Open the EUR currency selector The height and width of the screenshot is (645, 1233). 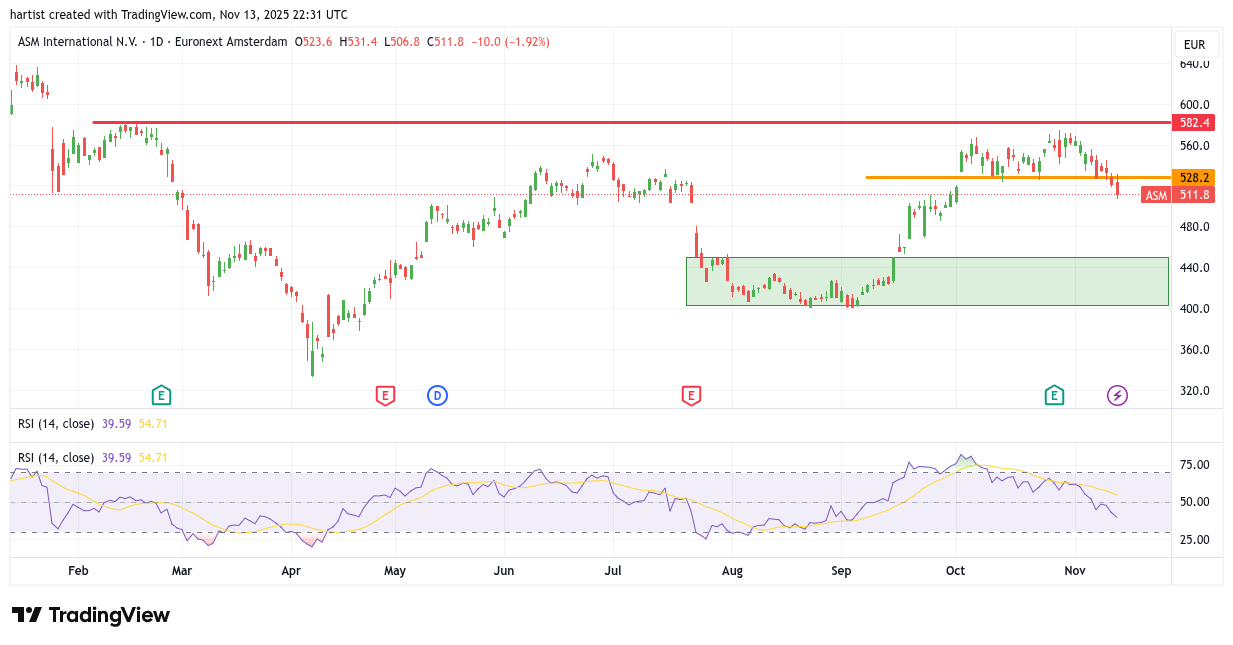click(x=1194, y=44)
